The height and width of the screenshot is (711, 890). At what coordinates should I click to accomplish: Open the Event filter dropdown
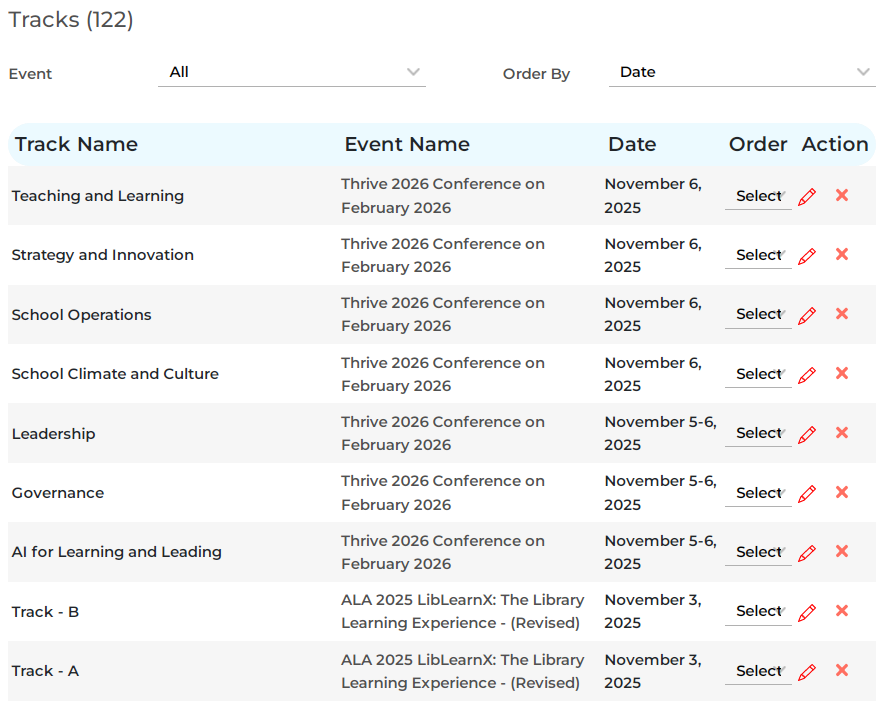(291, 72)
